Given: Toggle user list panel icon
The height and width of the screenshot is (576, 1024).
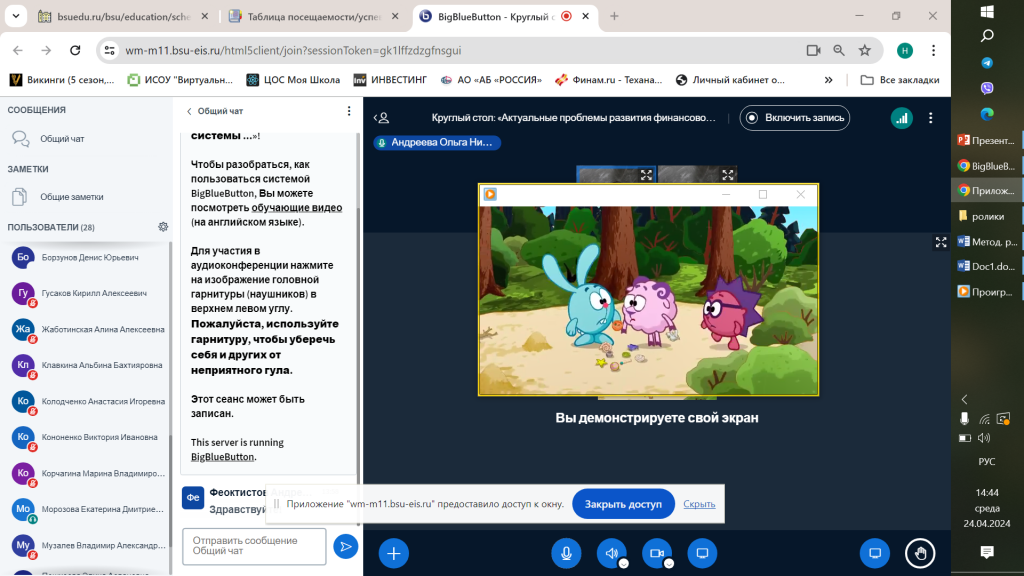Looking at the screenshot, I should point(381,118).
